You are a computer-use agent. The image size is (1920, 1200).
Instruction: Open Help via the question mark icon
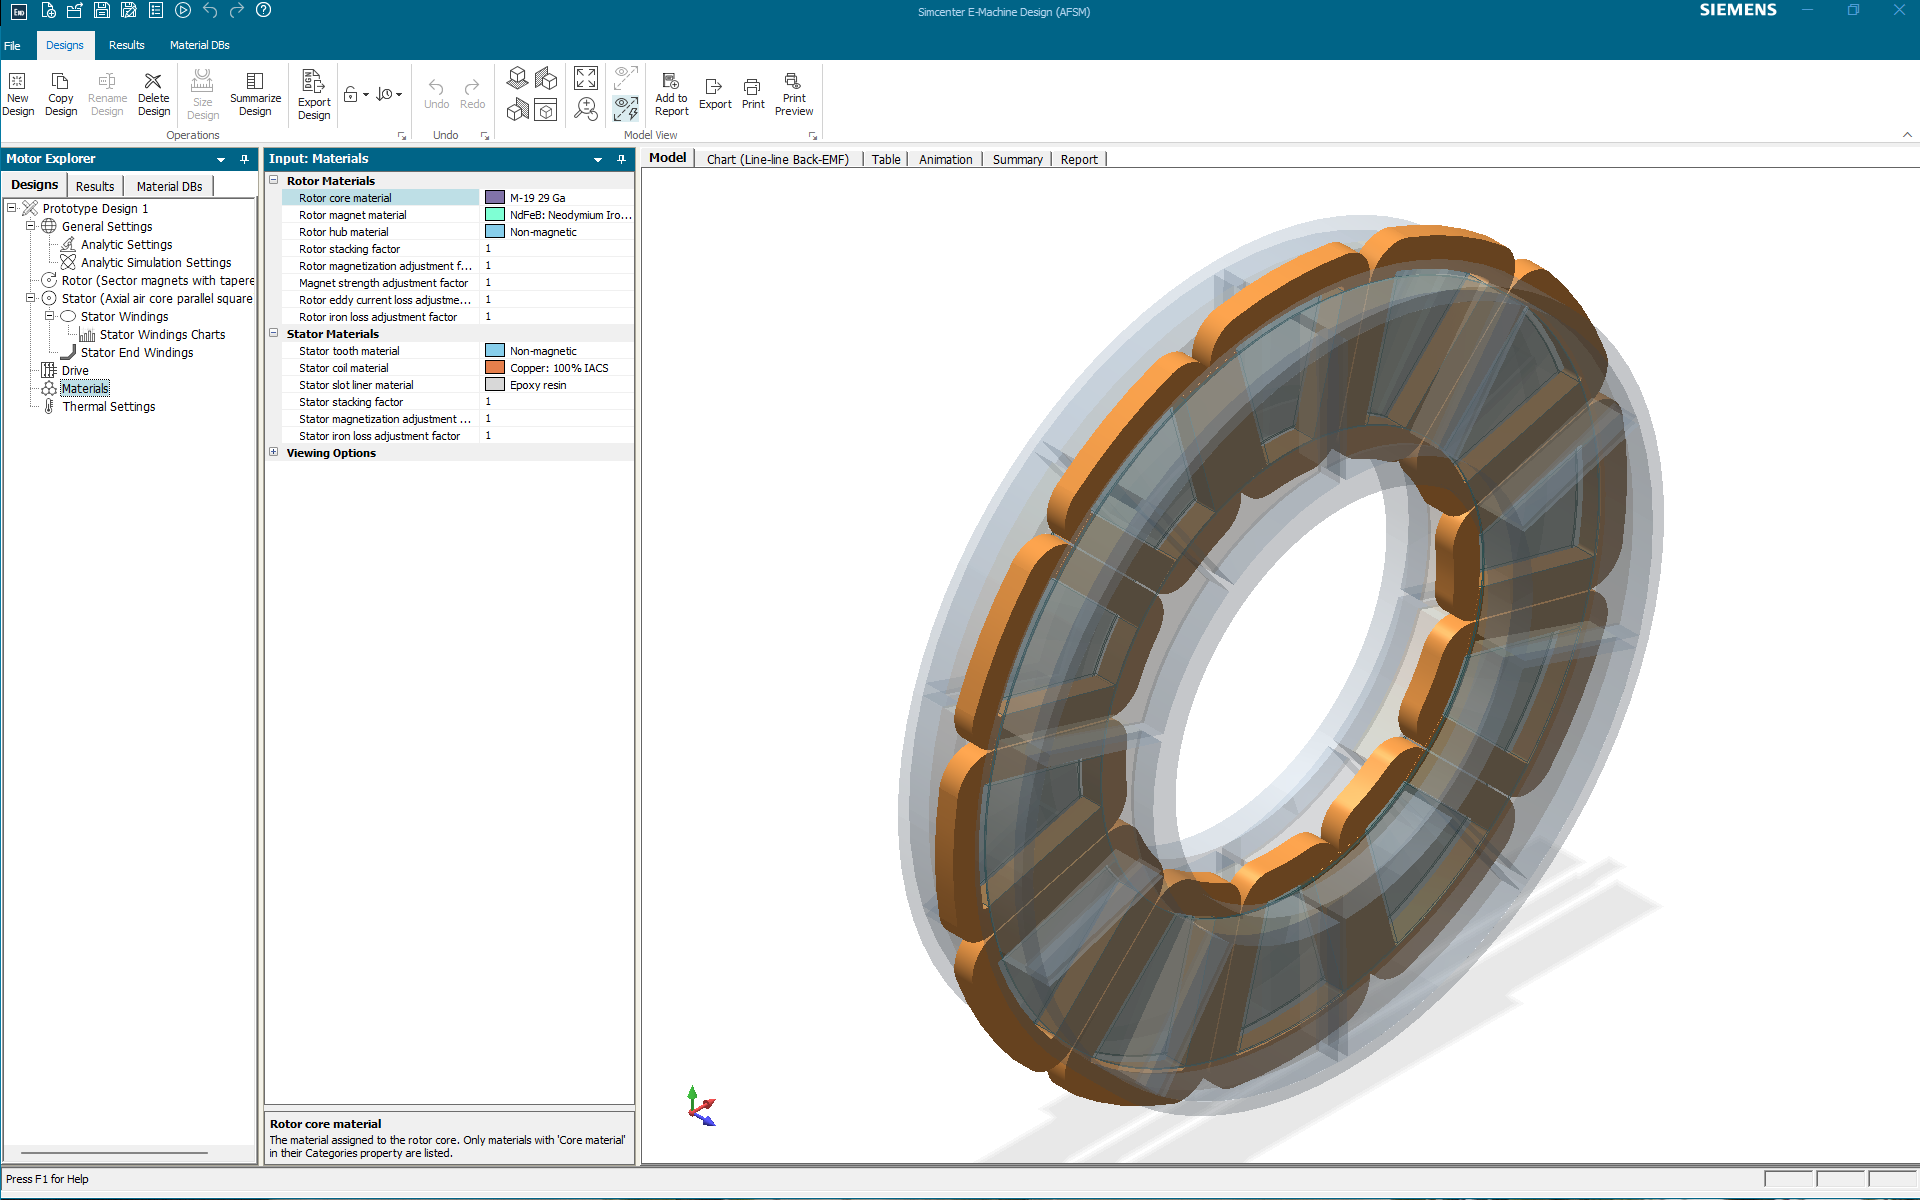[264, 11]
